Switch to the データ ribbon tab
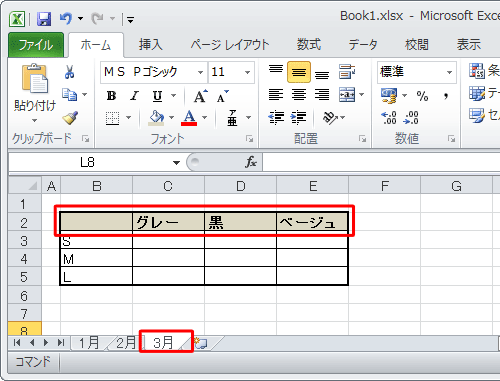This screenshot has height=381, width=500. 363,45
